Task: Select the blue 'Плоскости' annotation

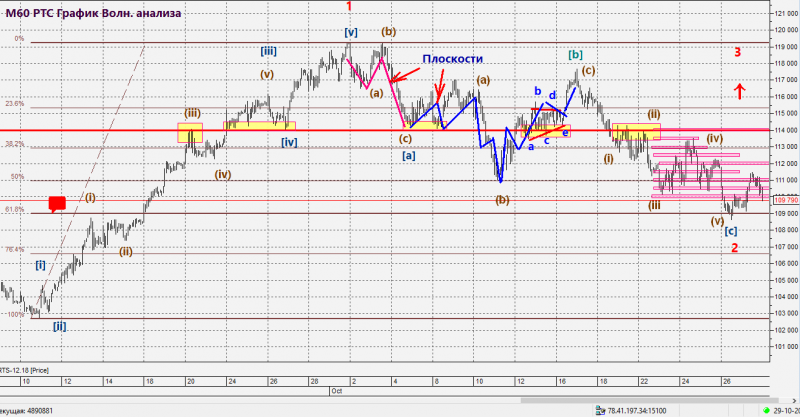Action: (x=453, y=59)
